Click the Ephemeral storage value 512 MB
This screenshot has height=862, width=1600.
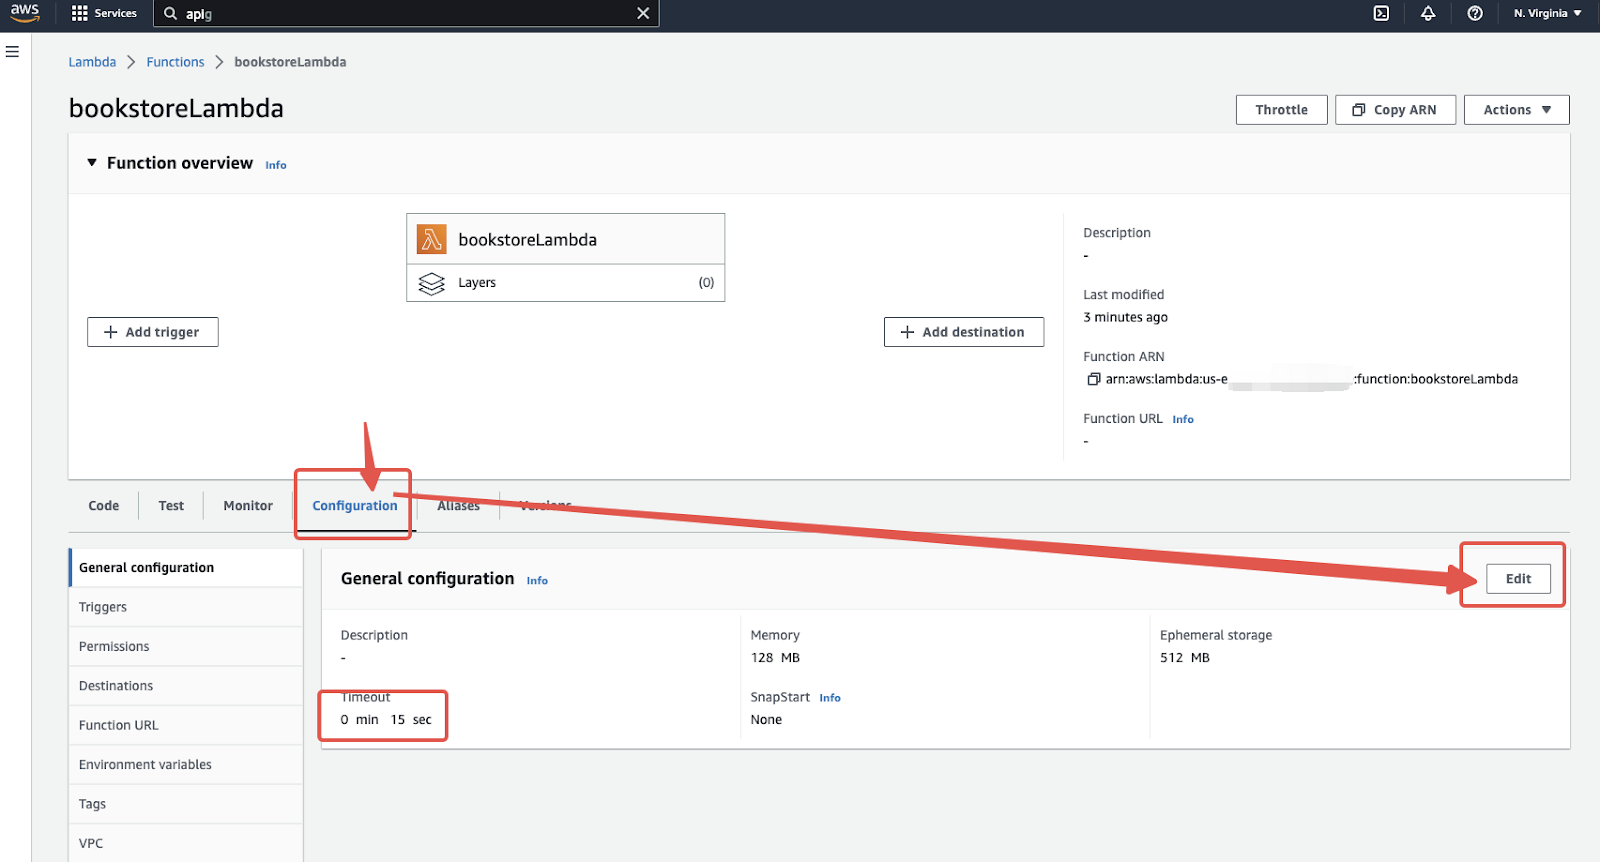tap(1185, 658)
